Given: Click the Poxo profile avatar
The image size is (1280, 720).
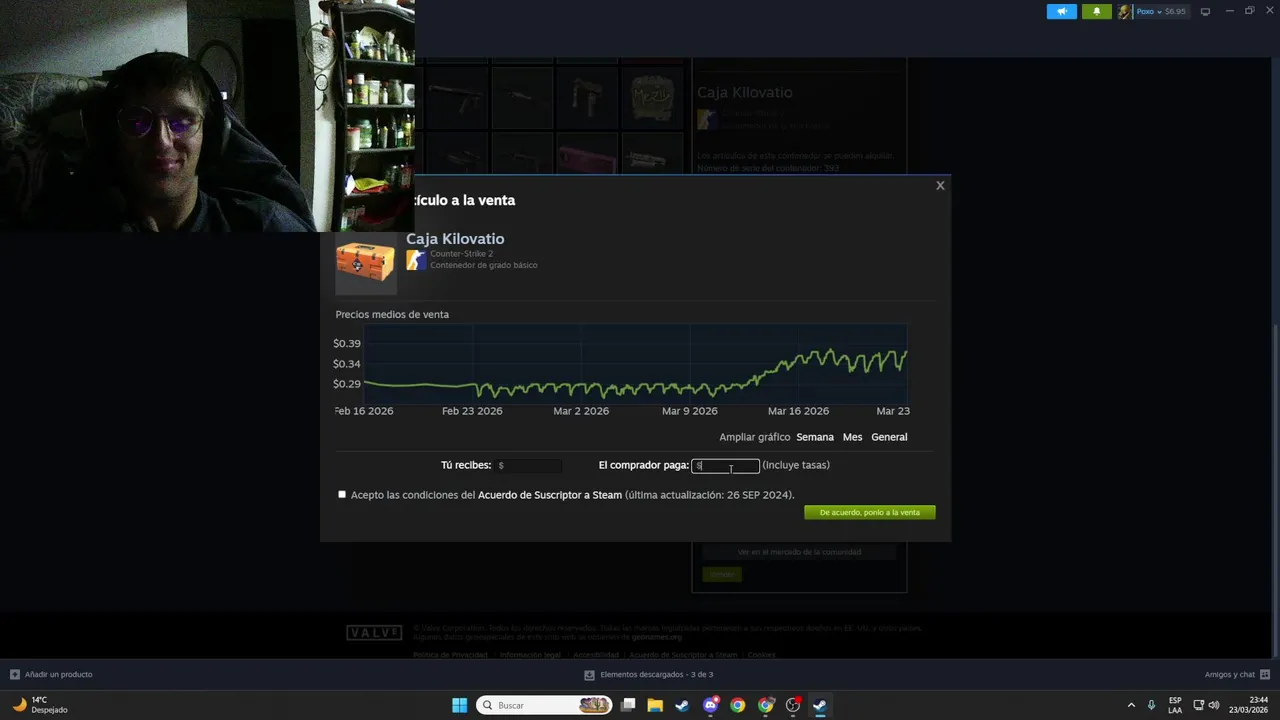Looking at the screenshot, I should [1125, 11].
